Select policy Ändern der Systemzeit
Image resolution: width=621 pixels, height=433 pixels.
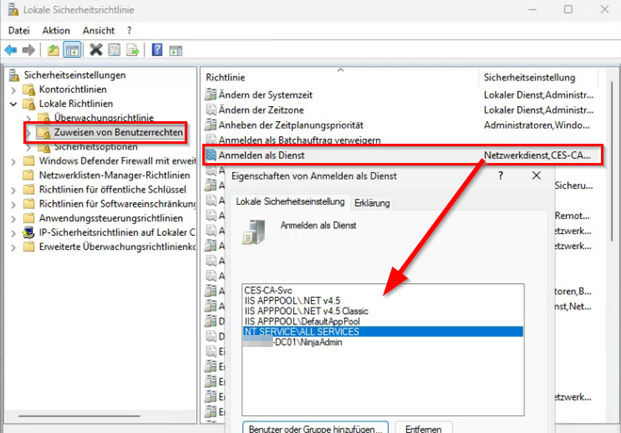[265, 95]
